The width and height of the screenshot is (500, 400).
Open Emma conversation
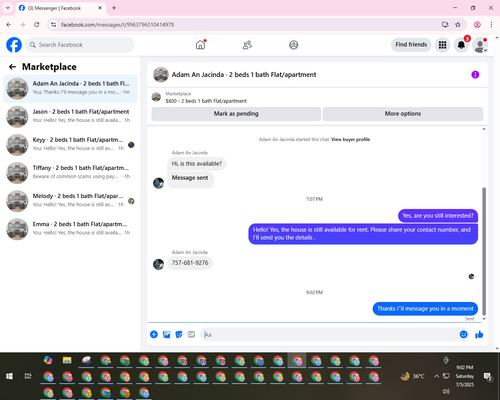tap(70, 229)
